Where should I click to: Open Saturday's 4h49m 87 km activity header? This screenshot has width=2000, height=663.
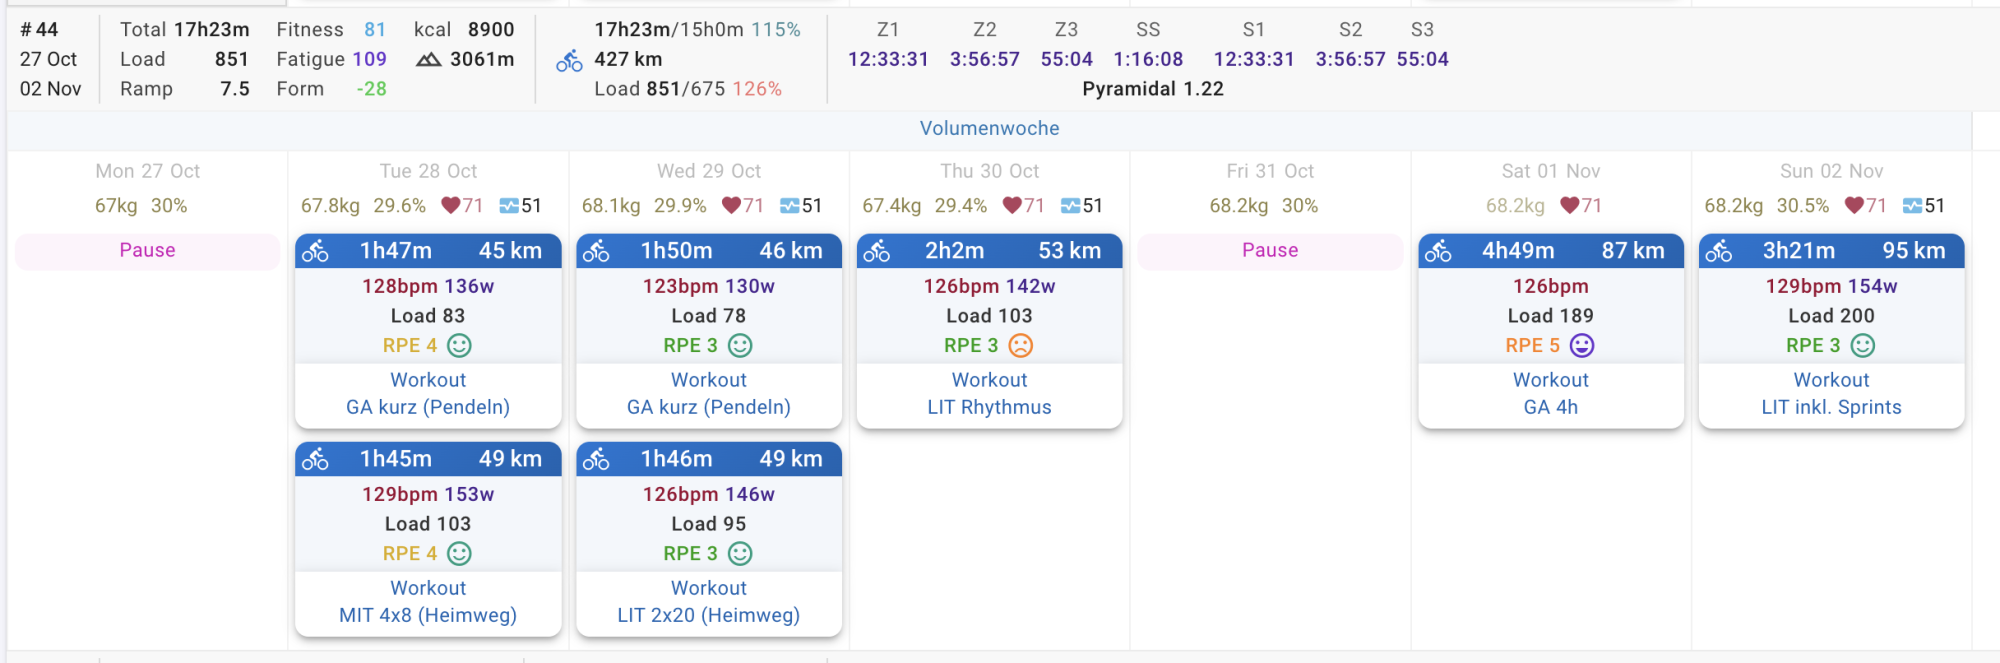pos(1550,251)
